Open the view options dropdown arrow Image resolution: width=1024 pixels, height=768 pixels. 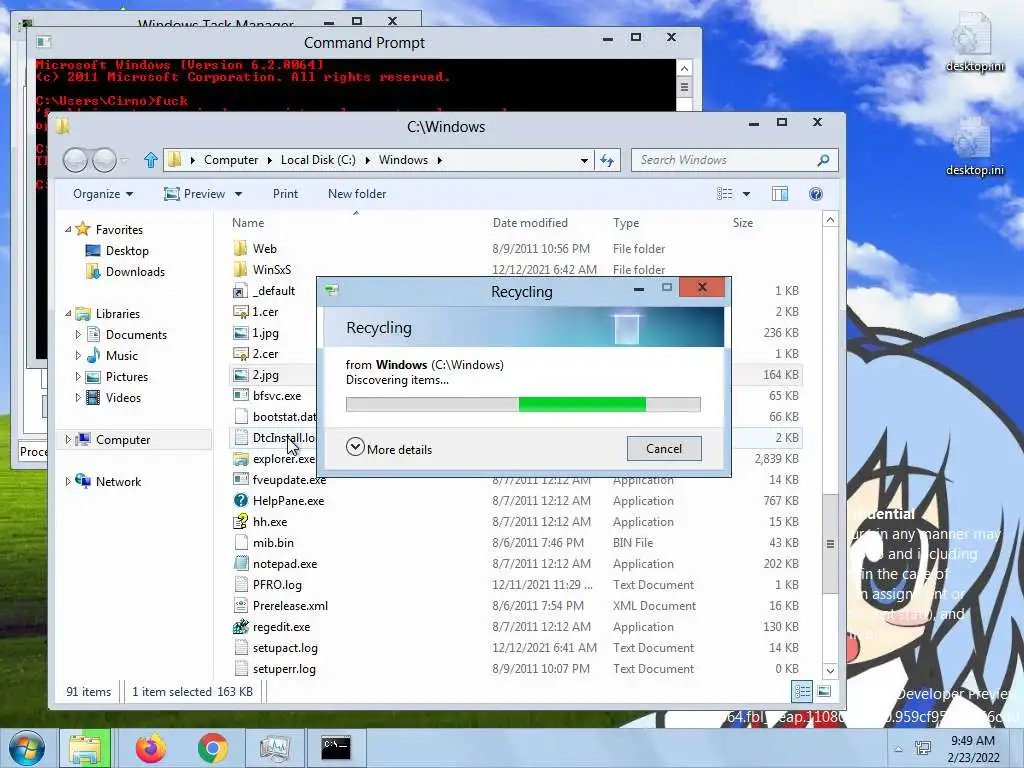tap(746, 194)
